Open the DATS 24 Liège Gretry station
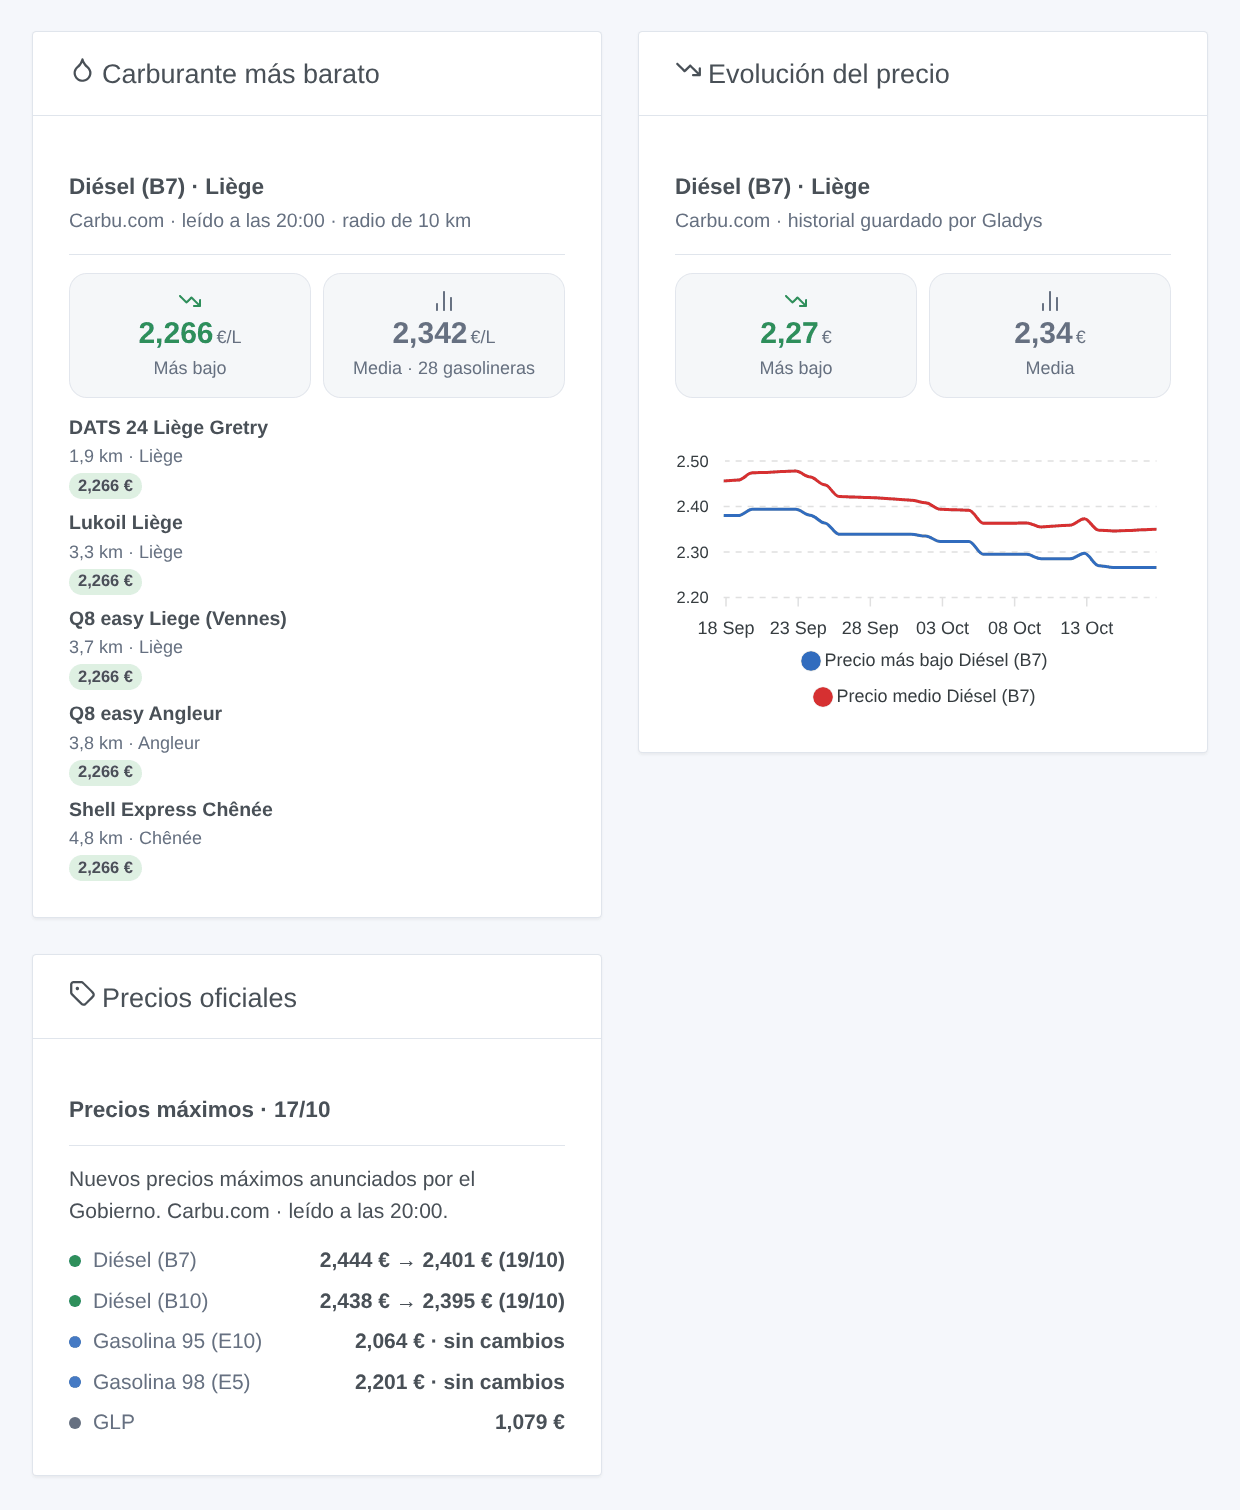1240x1510 pixels. [168, 428]
